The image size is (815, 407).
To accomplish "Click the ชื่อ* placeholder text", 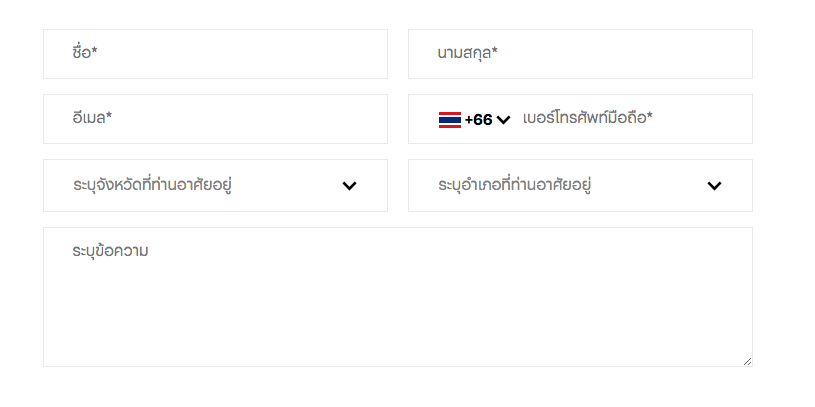I will (85, 53).
